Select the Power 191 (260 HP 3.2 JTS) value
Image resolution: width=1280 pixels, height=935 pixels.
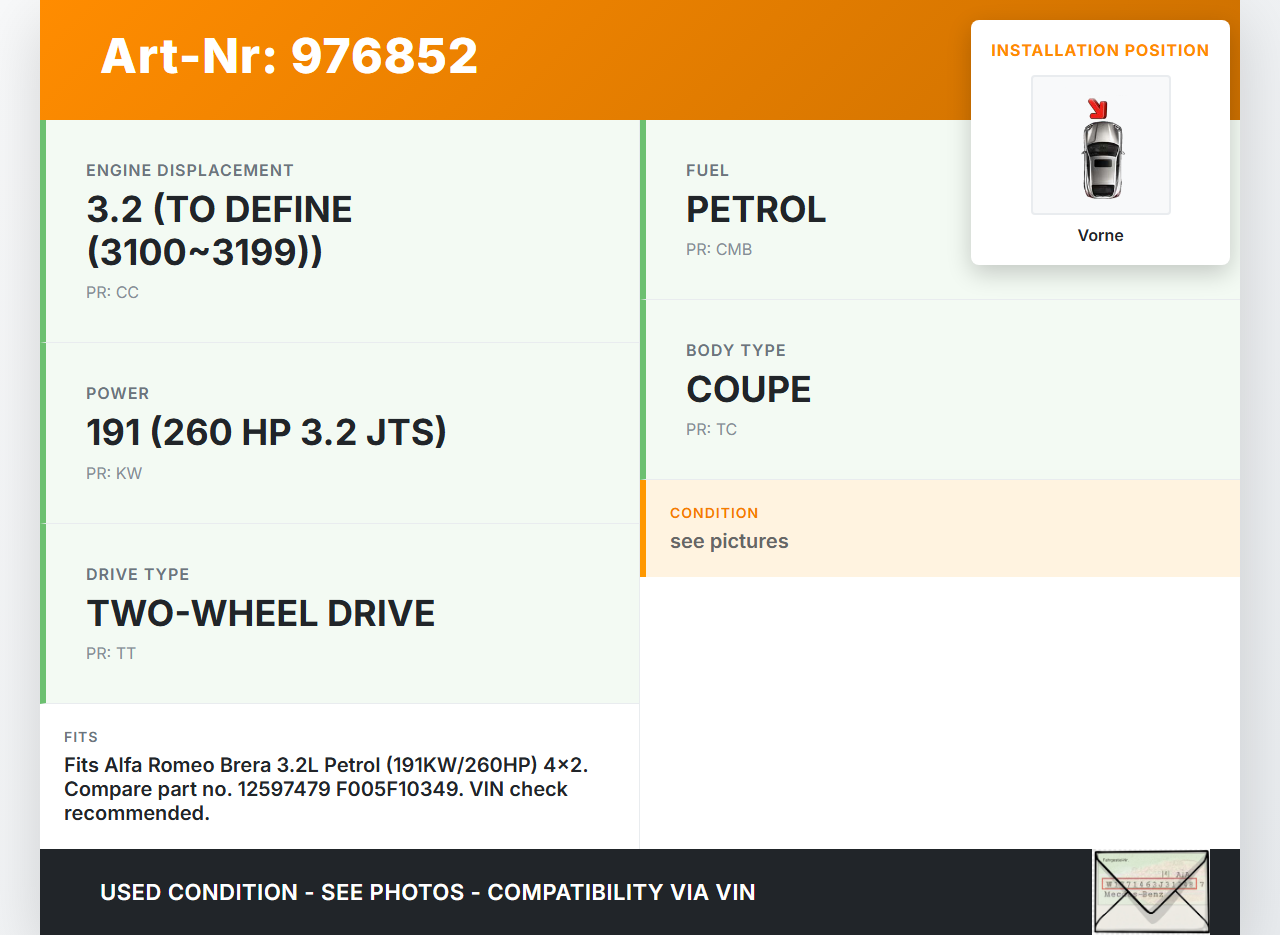[x=266, y=432]
